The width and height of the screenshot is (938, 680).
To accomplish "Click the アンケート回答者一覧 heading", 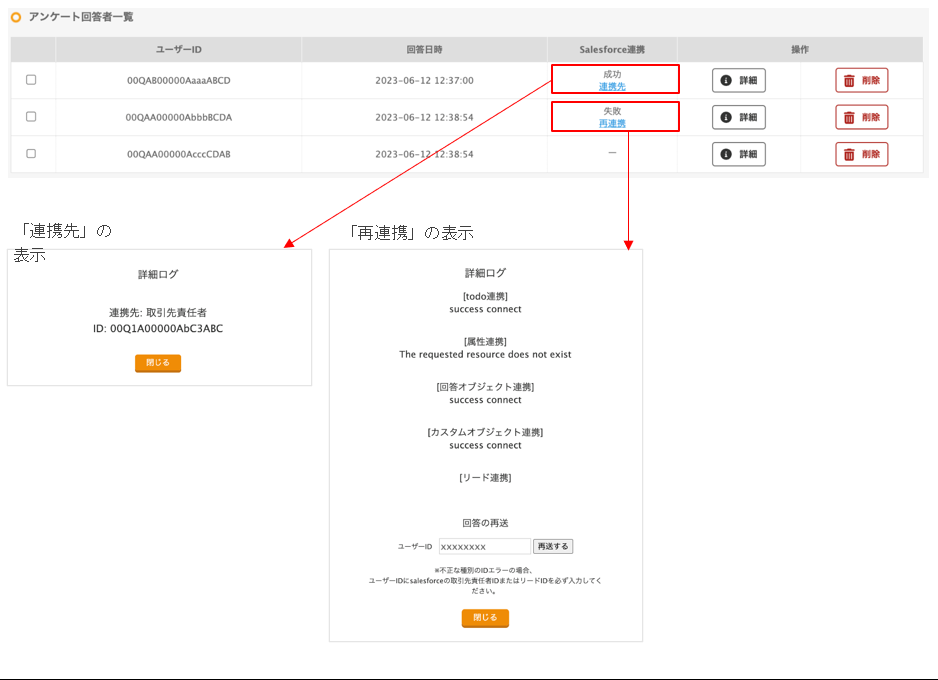I will pyautogui.click(x=81, y=17).
